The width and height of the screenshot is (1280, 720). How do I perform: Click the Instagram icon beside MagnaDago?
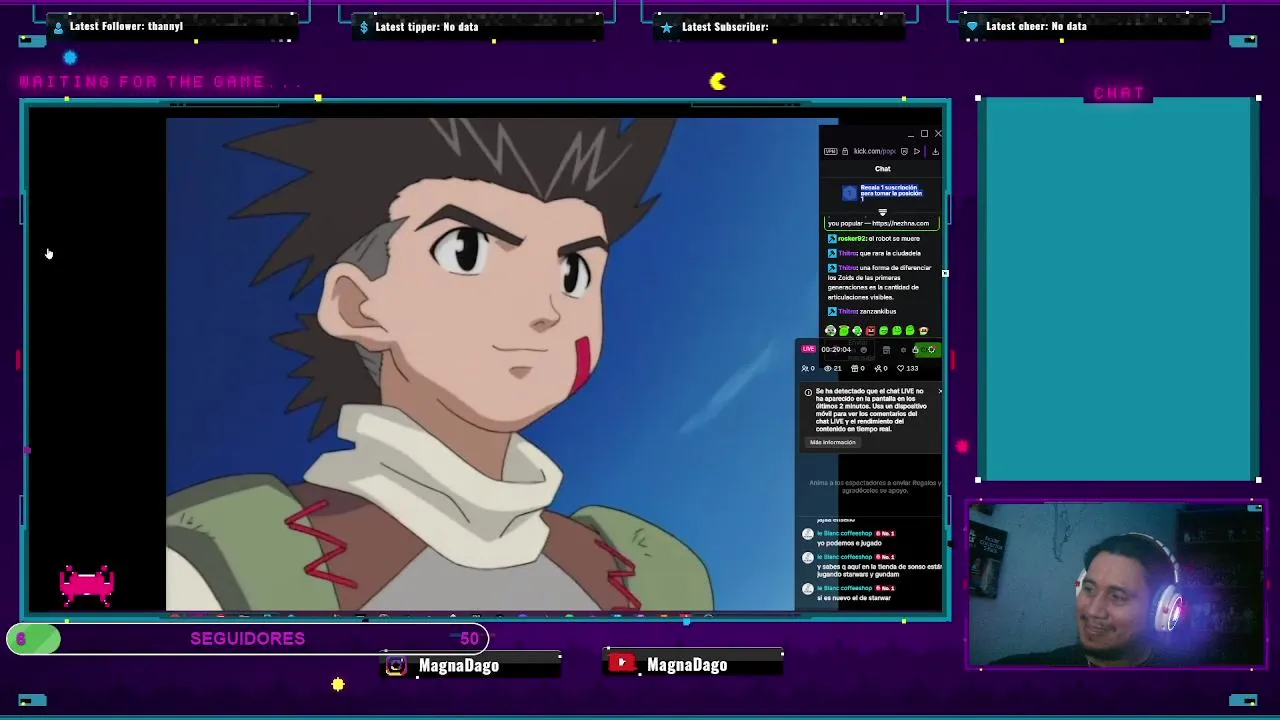396,665
